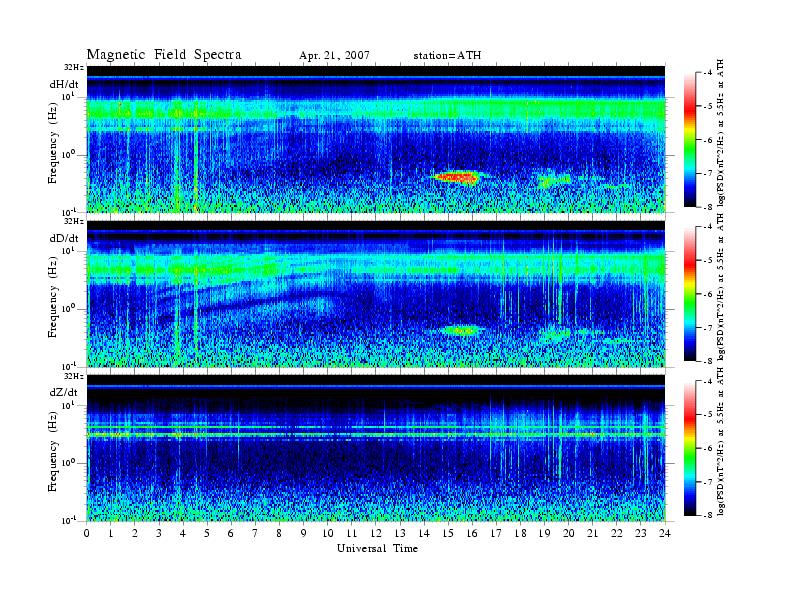Click hour label 22 on the time axis
792x612 pixels.
[x=617, y=533]
